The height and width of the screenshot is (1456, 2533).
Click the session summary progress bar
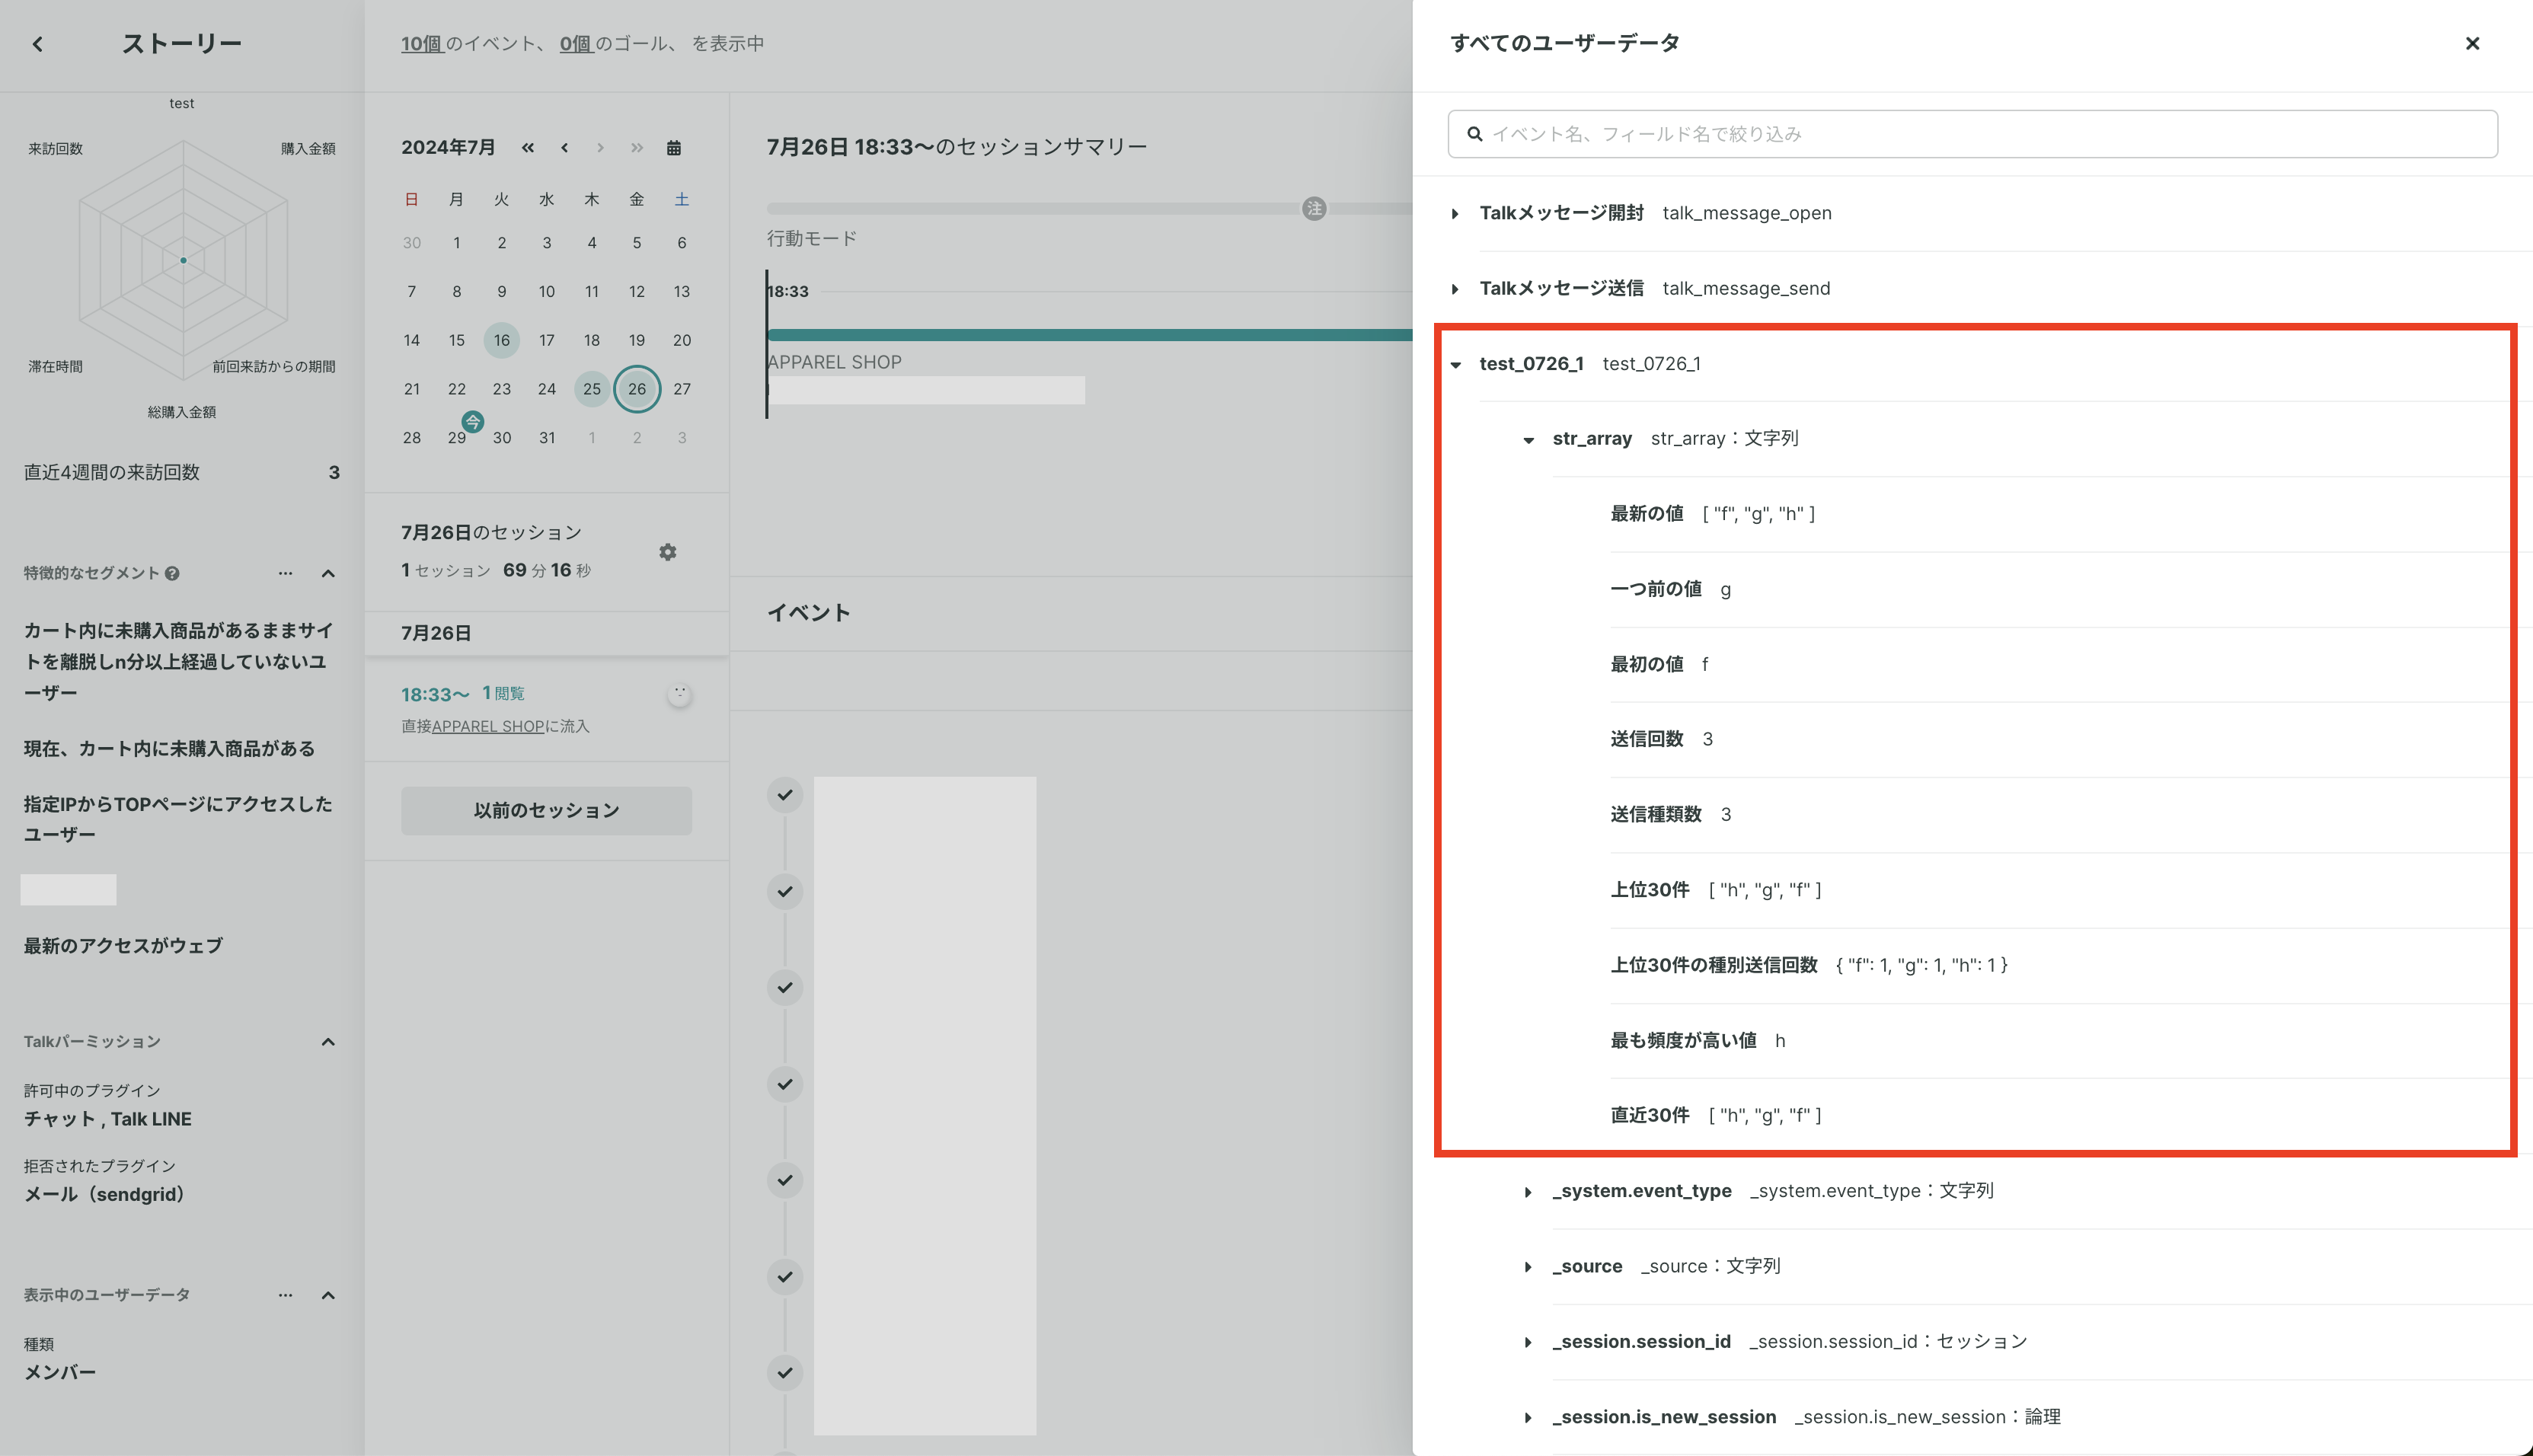tap(1089, 209)
